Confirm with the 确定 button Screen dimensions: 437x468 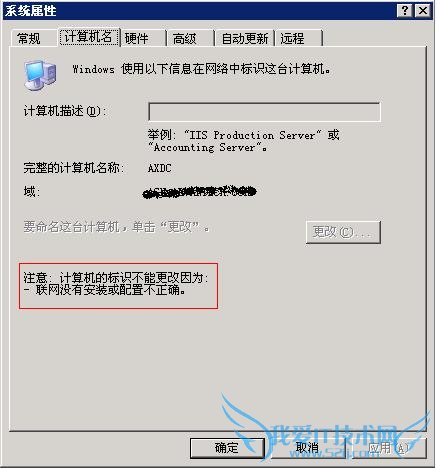pos(227,448)
